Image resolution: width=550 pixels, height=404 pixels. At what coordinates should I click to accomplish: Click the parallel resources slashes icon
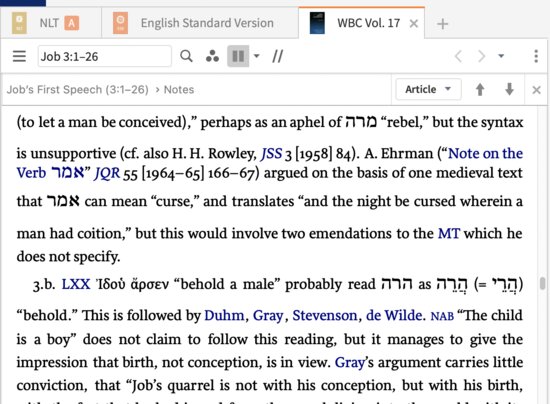[277, 56]
